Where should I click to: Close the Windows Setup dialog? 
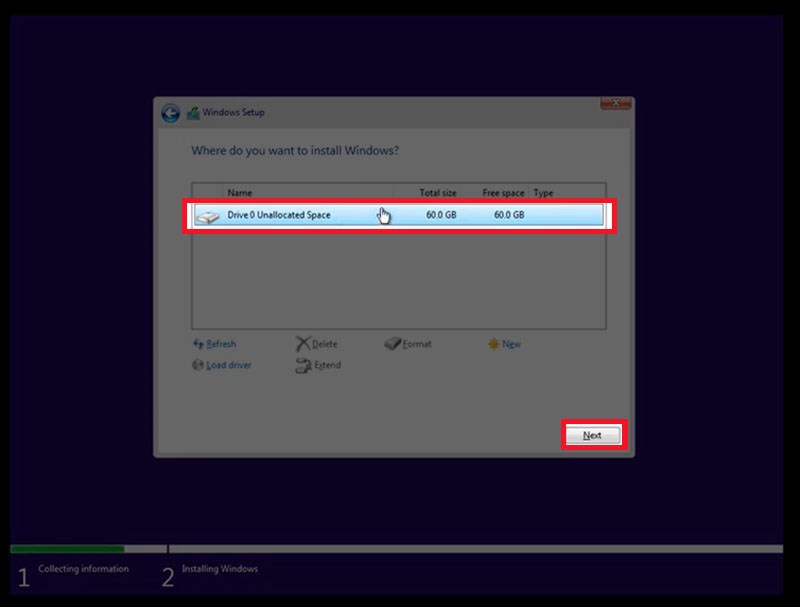pyautogui.click(x=616, y=104)
